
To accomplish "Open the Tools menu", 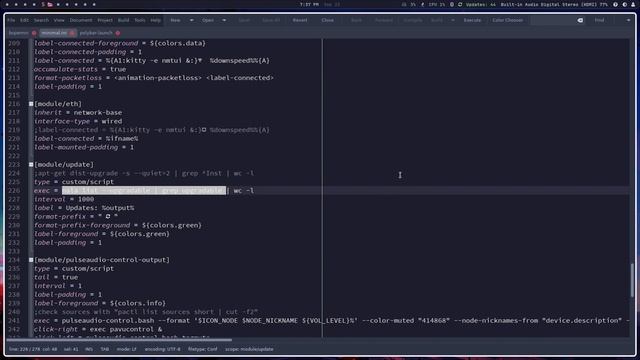I will [x=140, y=20].
